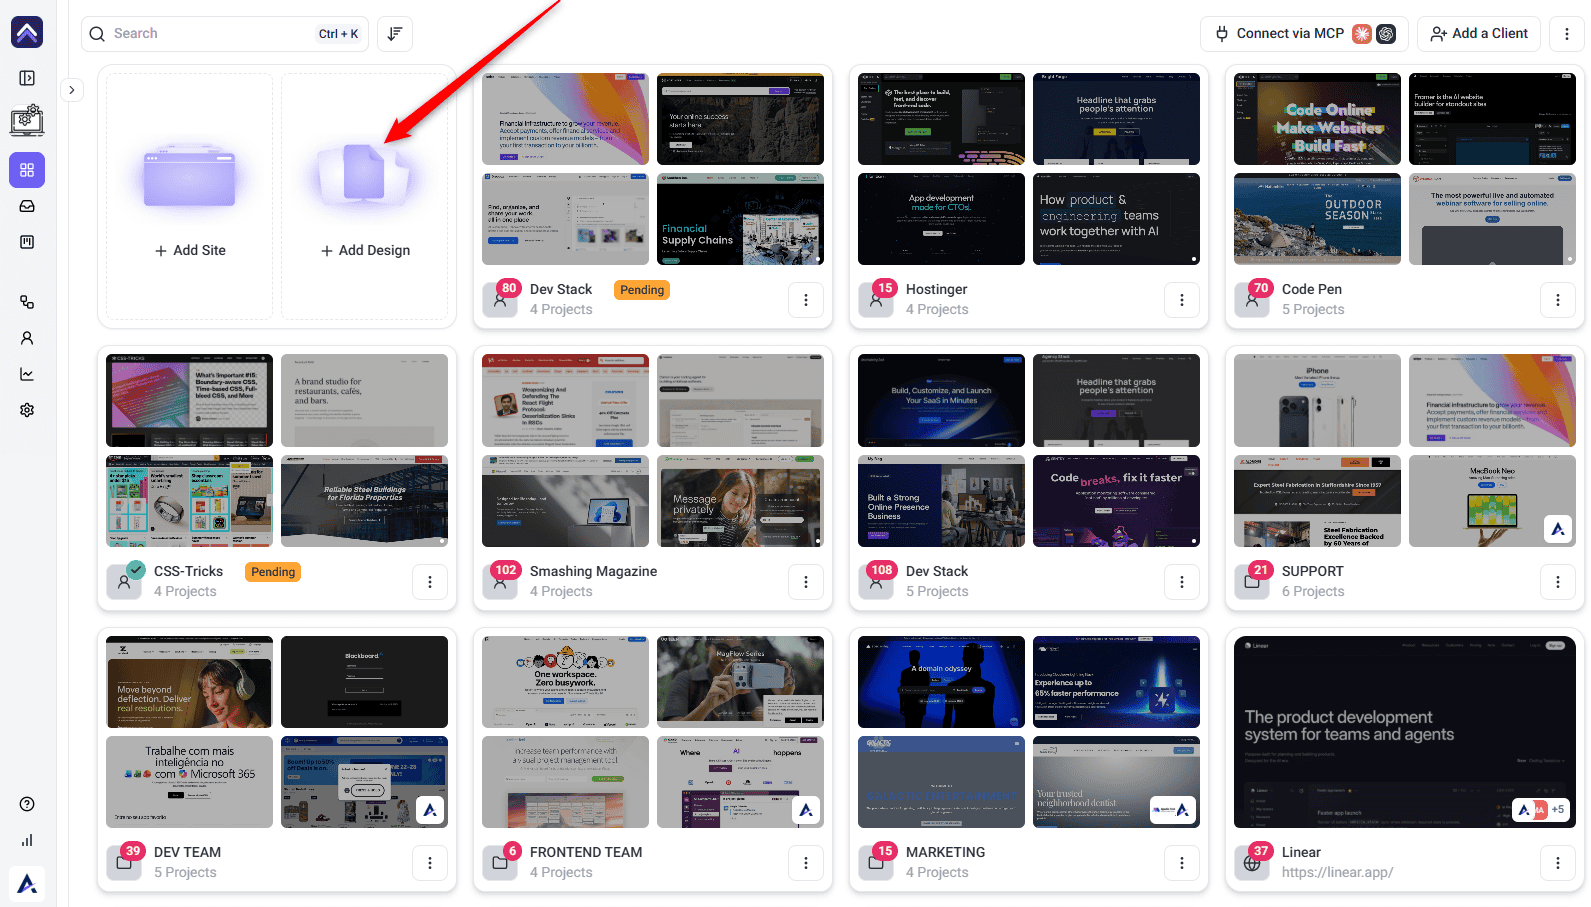Open the top-right three-dot options menu
The width and height of the screenshot is (1591, 907).
pos(1566,34)
